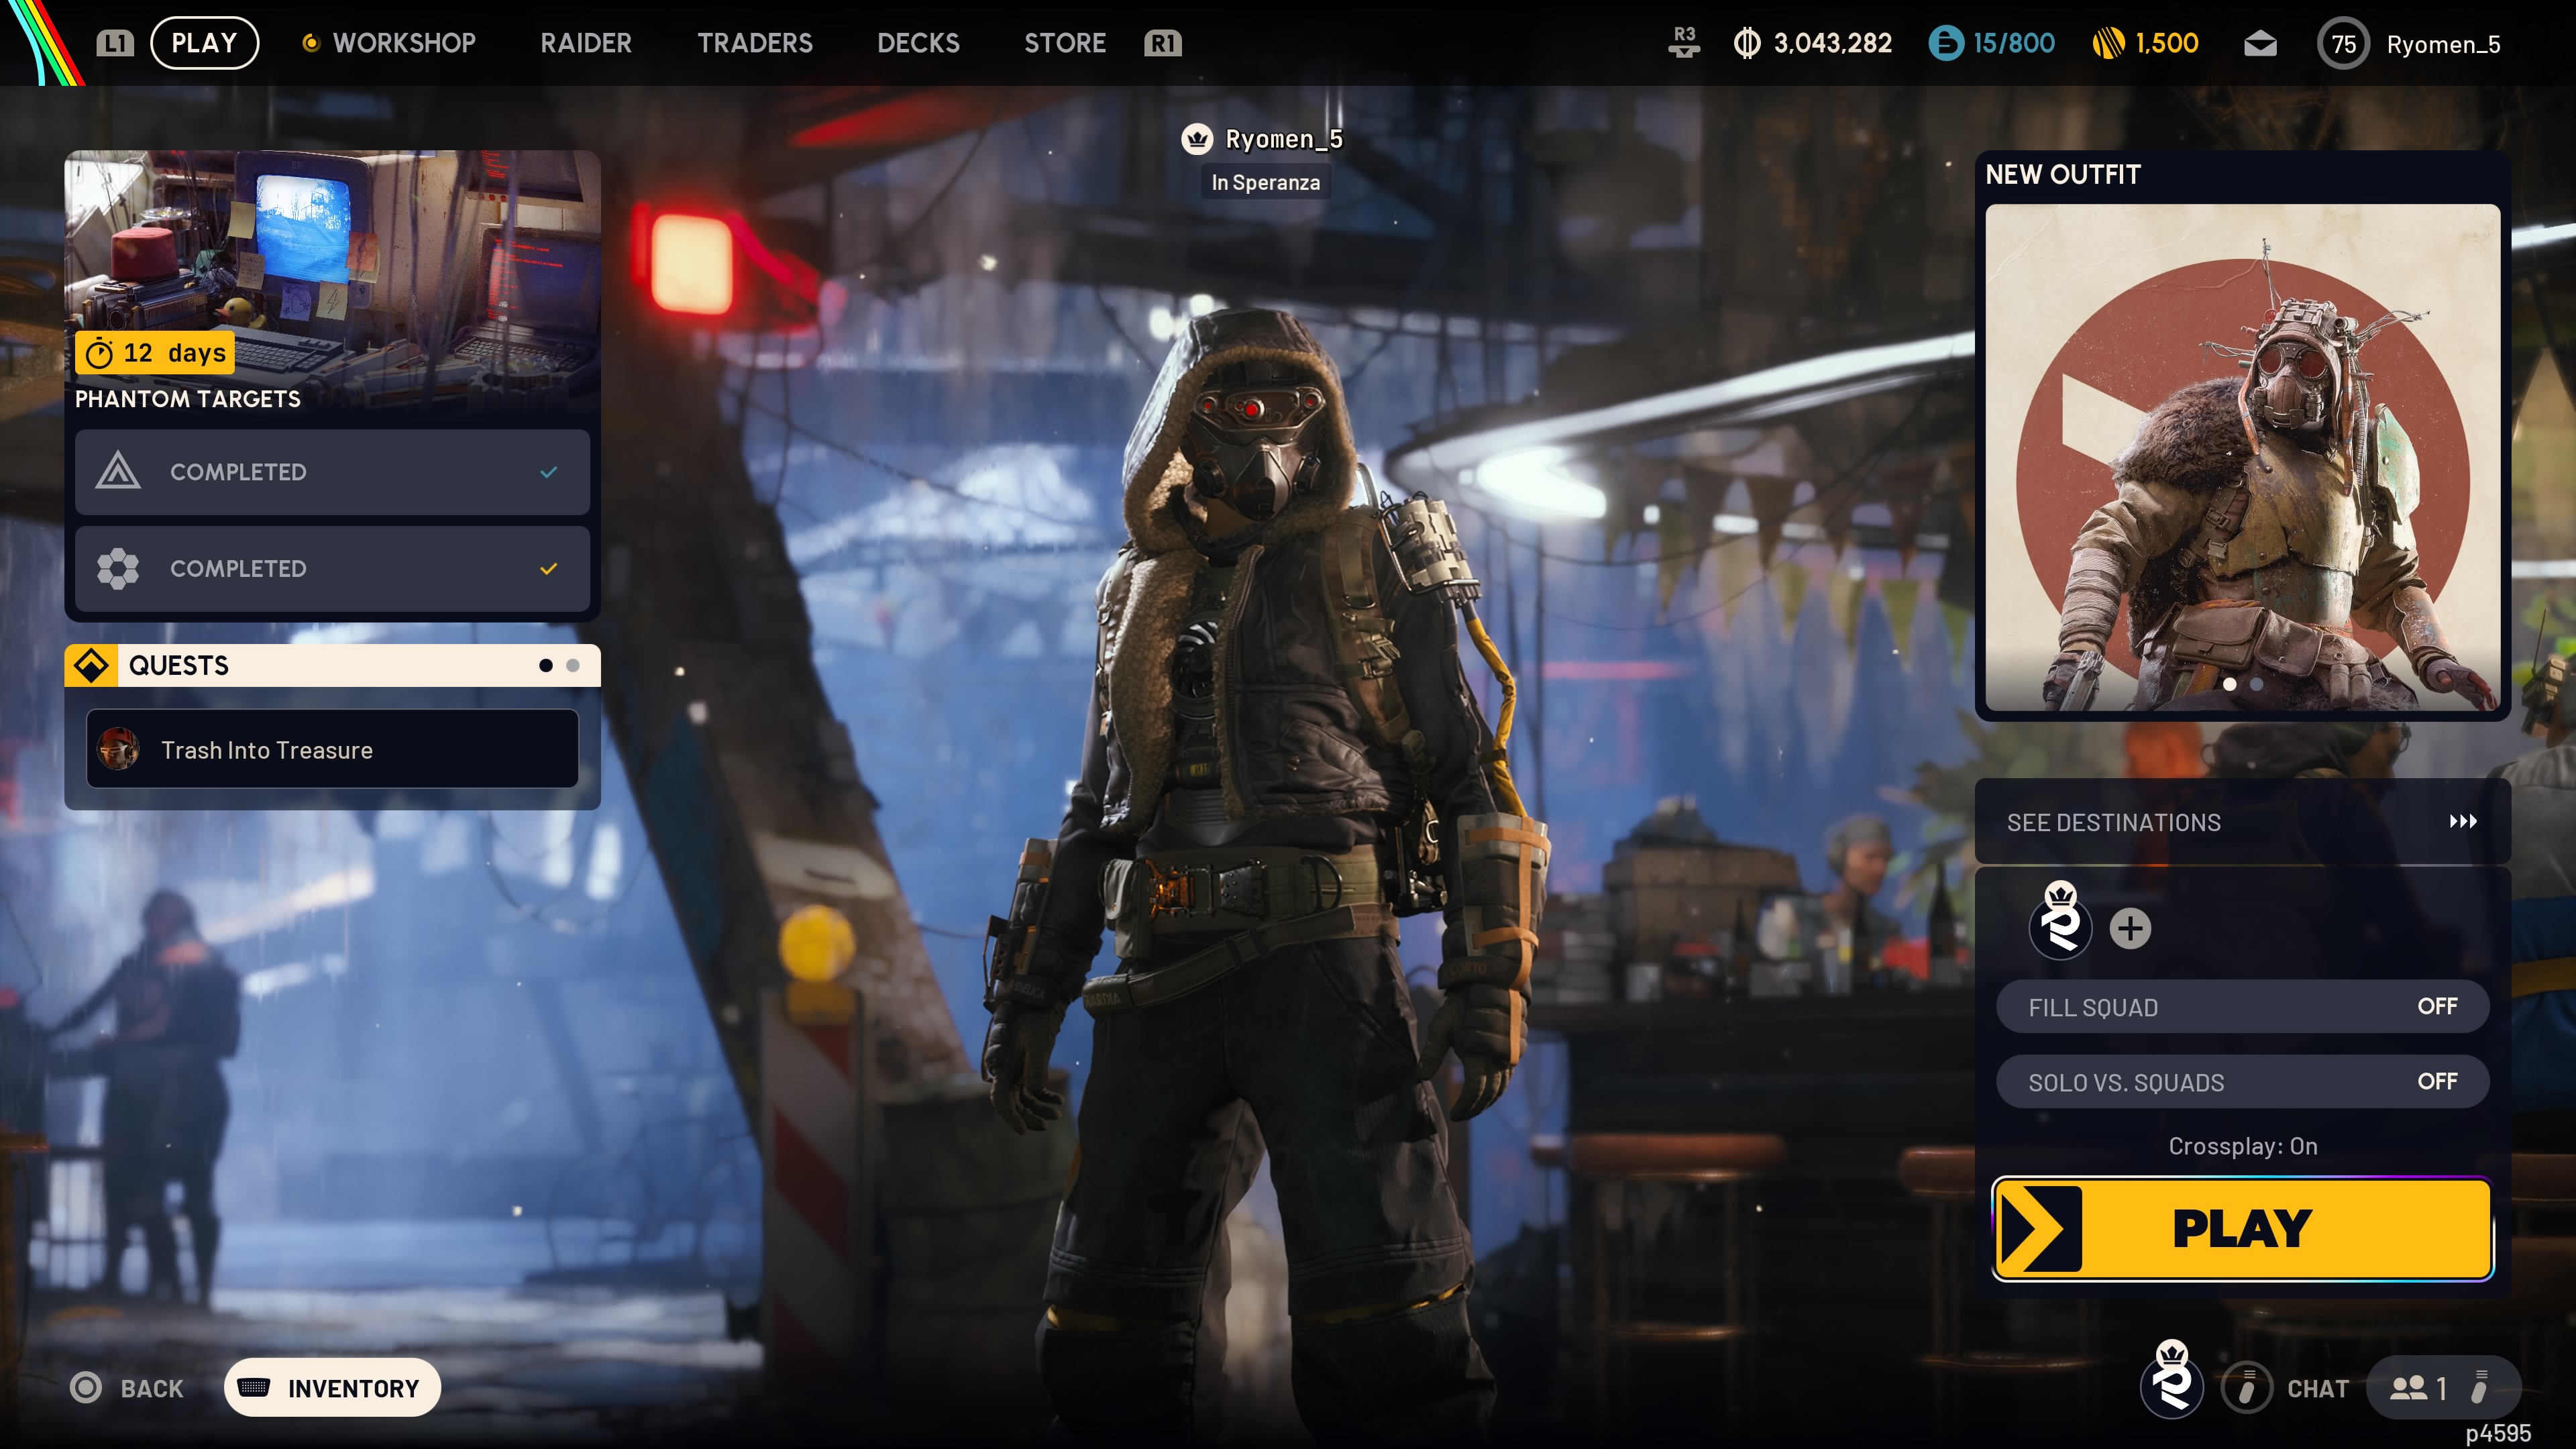
Task: Click the blue checkmark on first COMPLETED row
Action: click(548, 472)
